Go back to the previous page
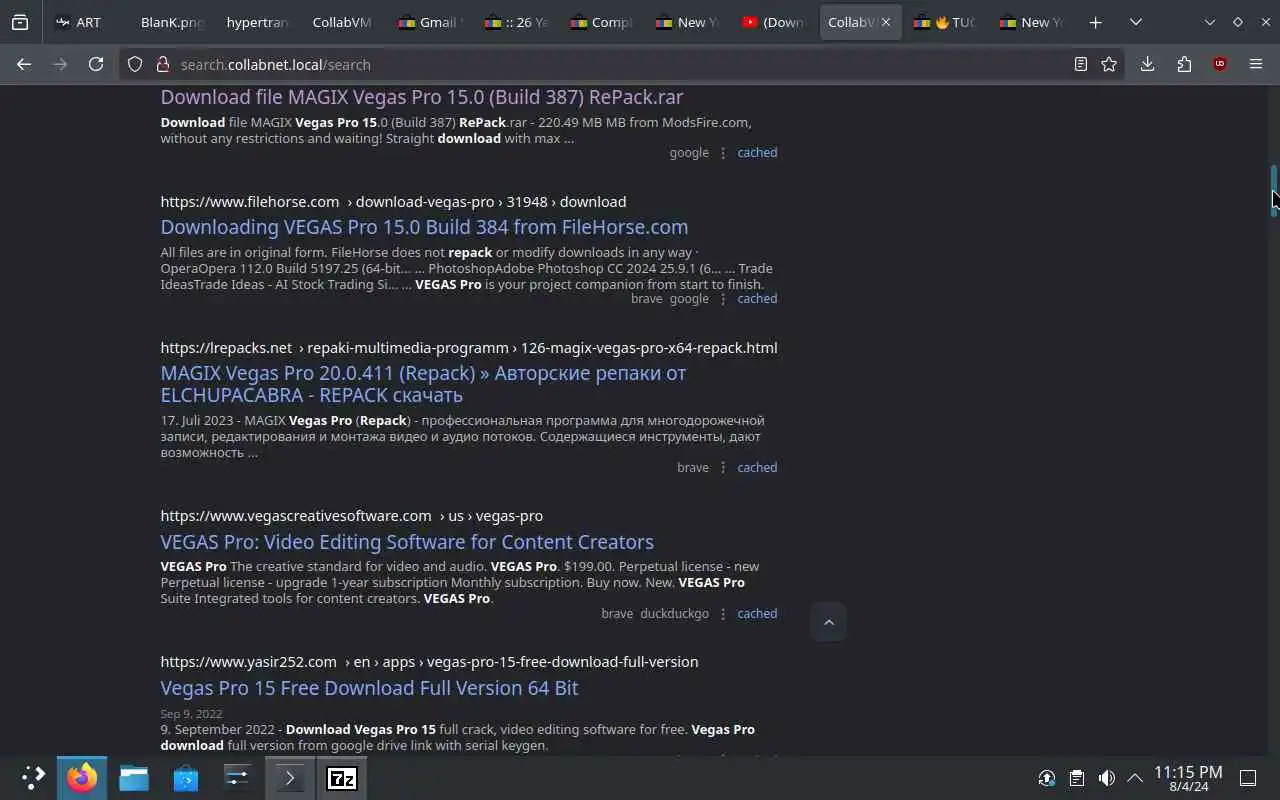 (24, 64)
